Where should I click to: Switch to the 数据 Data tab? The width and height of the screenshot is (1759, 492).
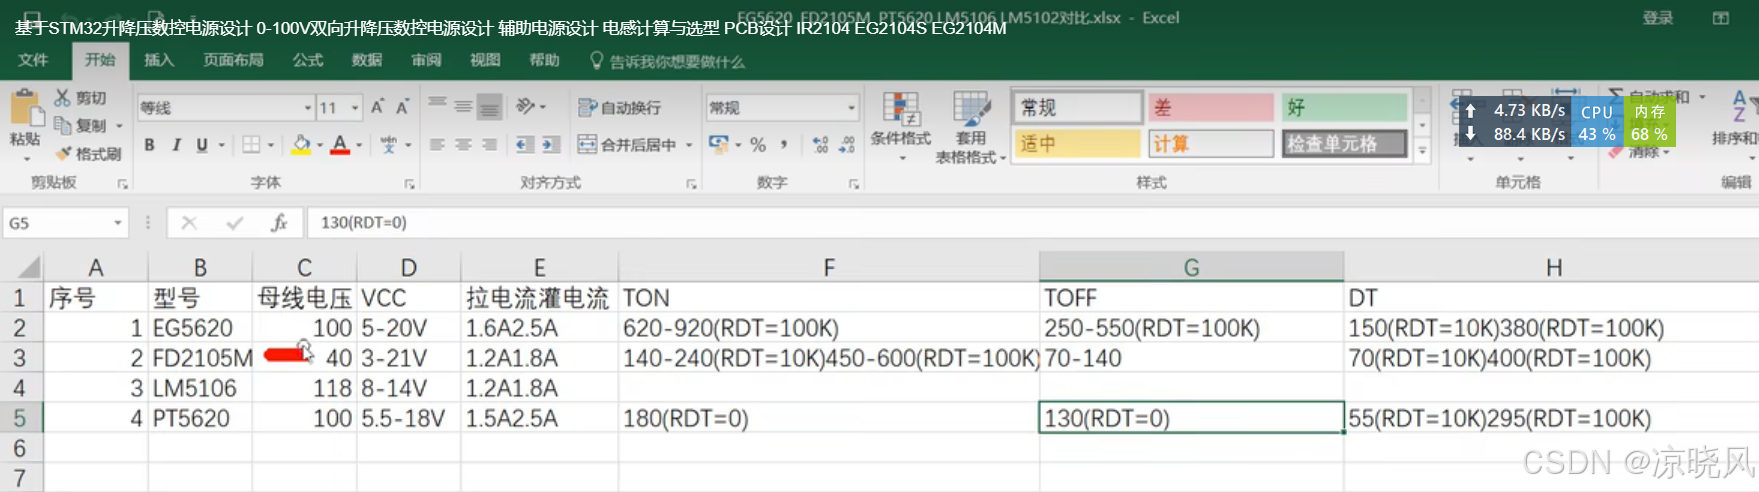pos(367,60)
